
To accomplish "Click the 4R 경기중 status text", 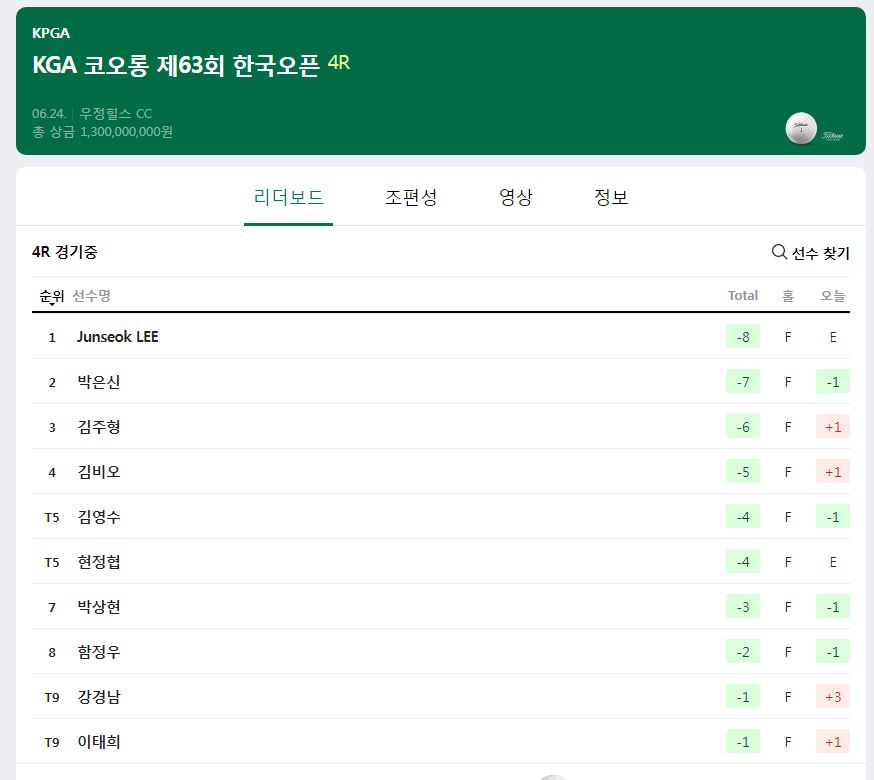I will 65,252.
